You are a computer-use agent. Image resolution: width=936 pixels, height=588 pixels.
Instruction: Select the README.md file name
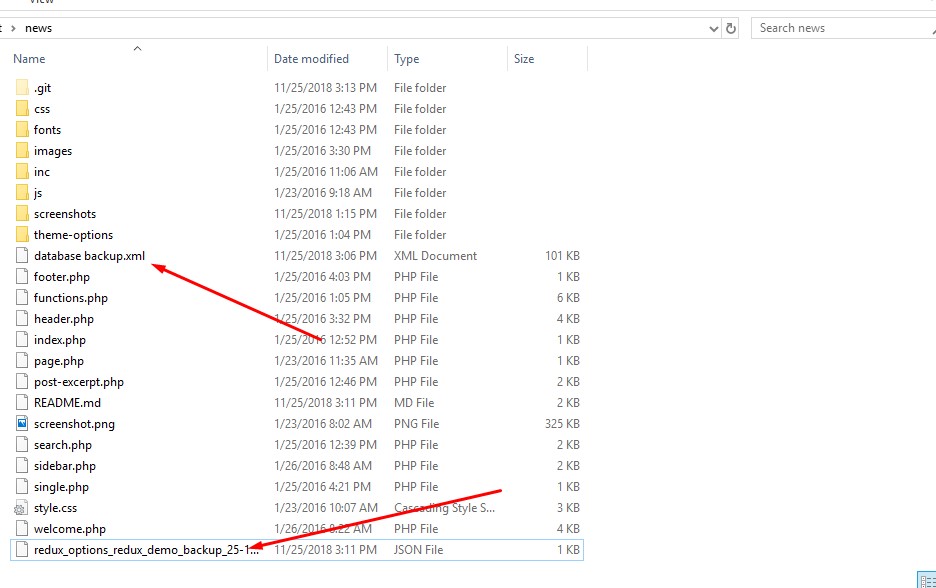click(67, 402)
